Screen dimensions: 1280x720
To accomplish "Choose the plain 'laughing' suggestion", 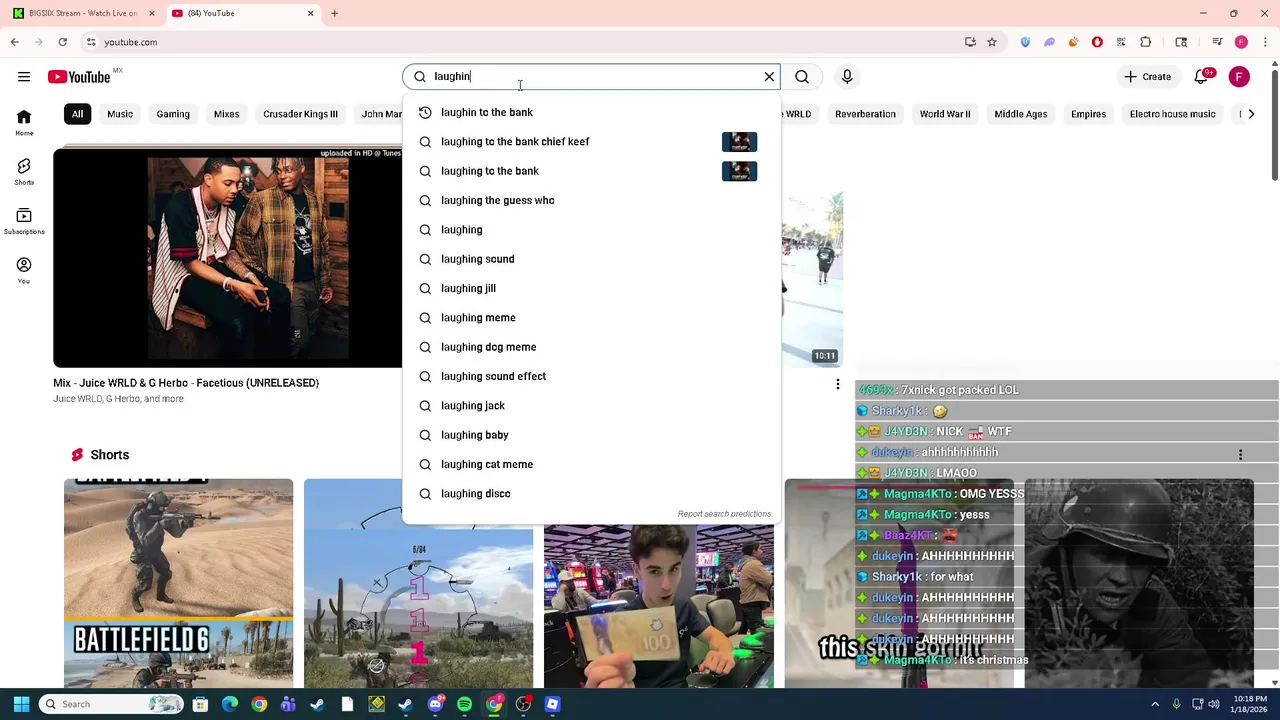I will pos(591,230).
